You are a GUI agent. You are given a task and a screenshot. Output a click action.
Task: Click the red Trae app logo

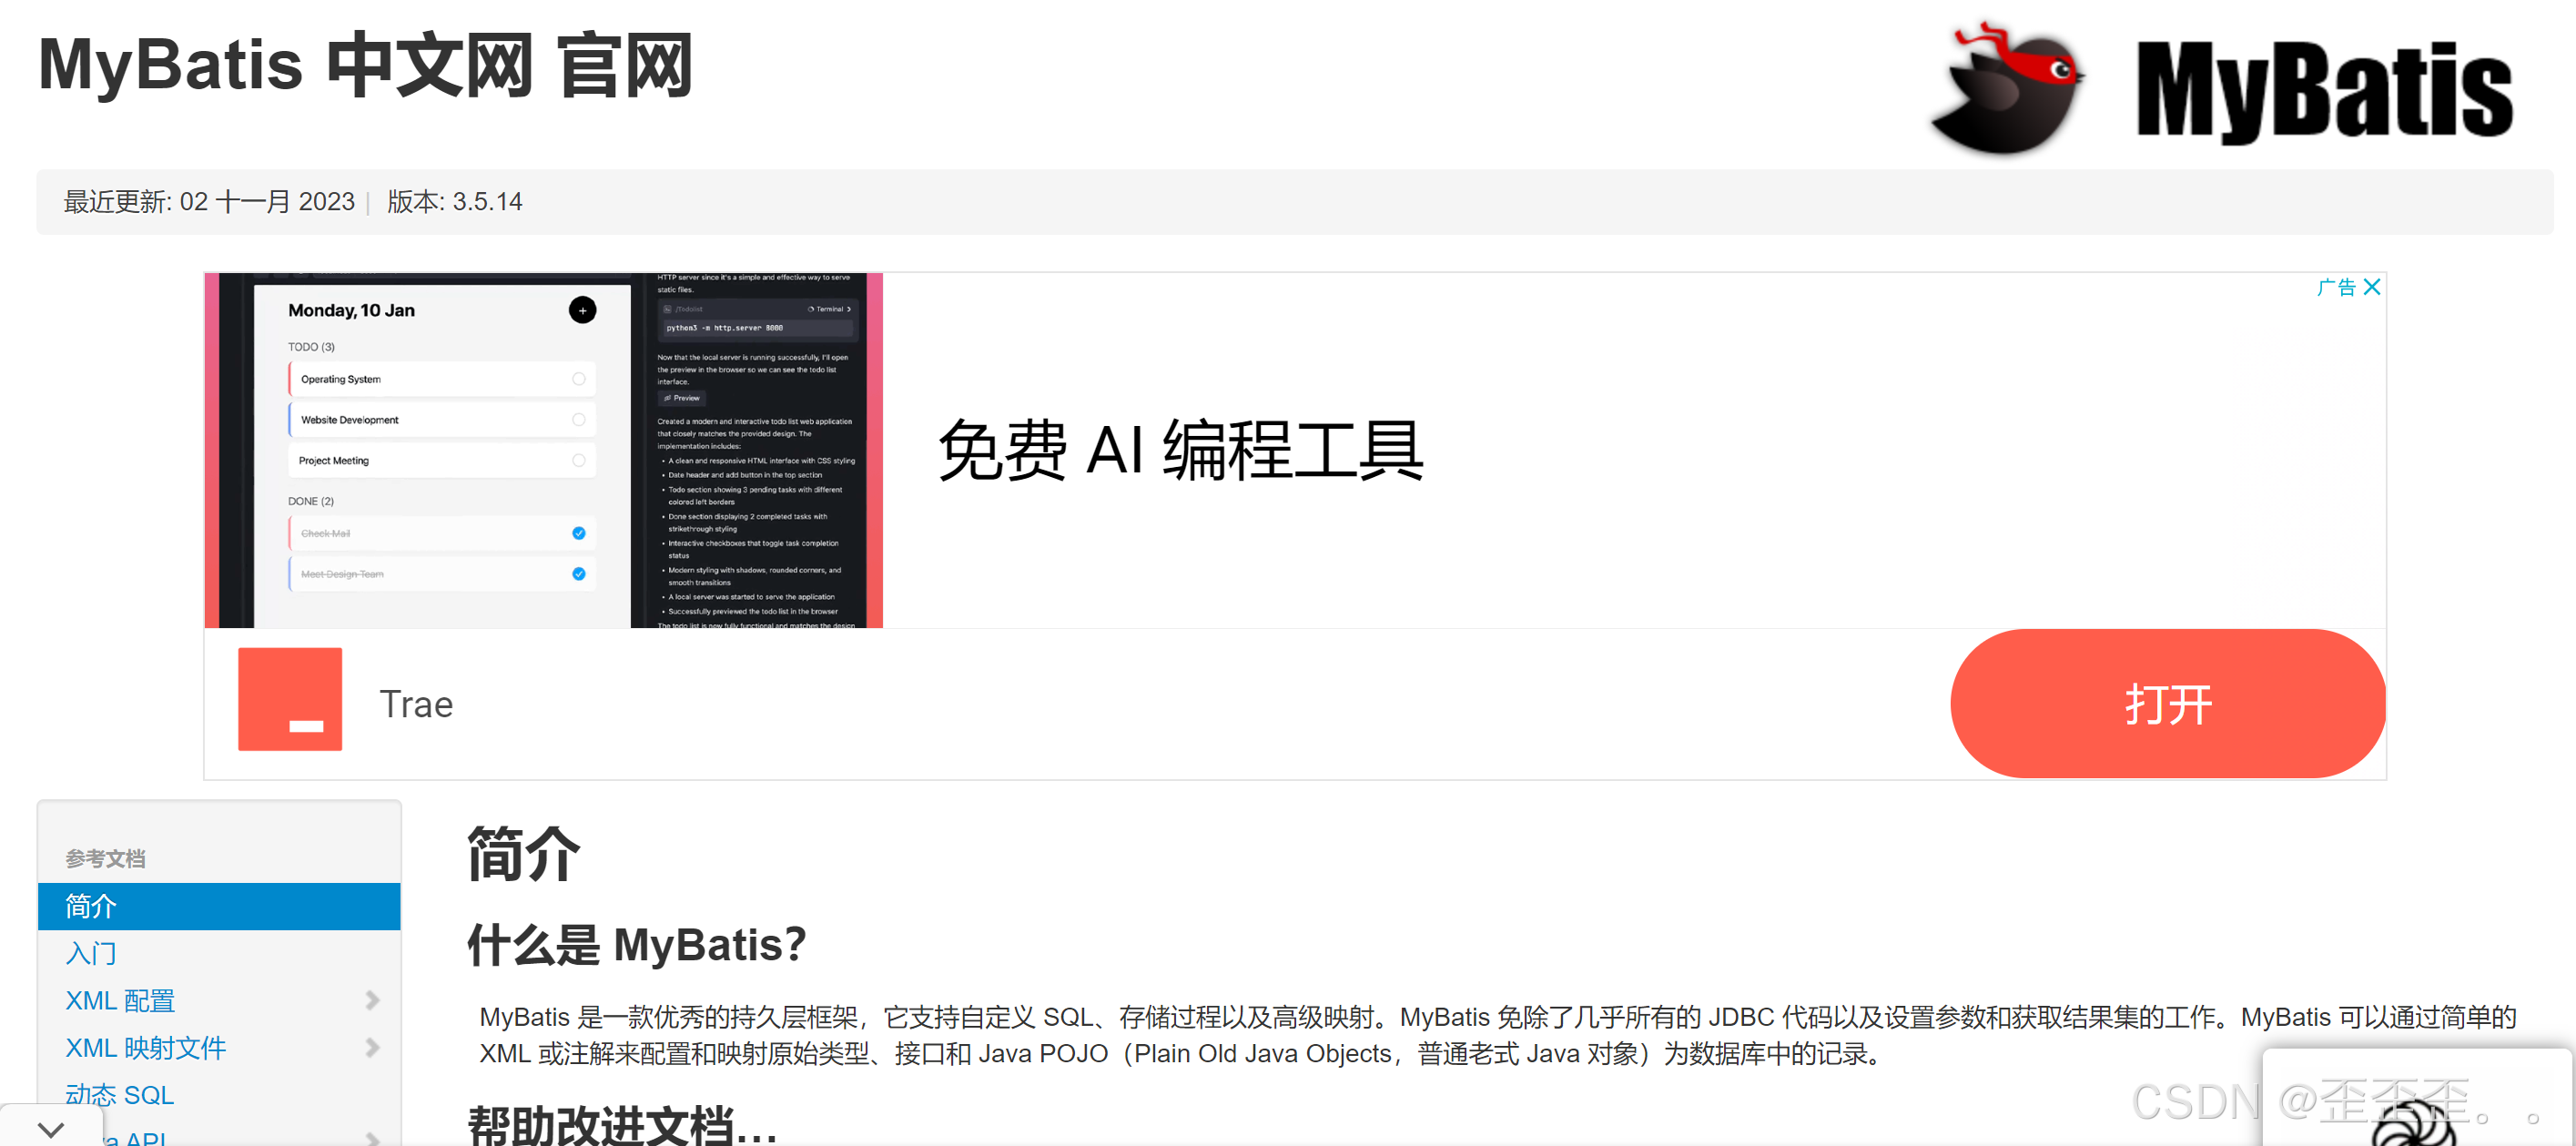click(290, 699)
